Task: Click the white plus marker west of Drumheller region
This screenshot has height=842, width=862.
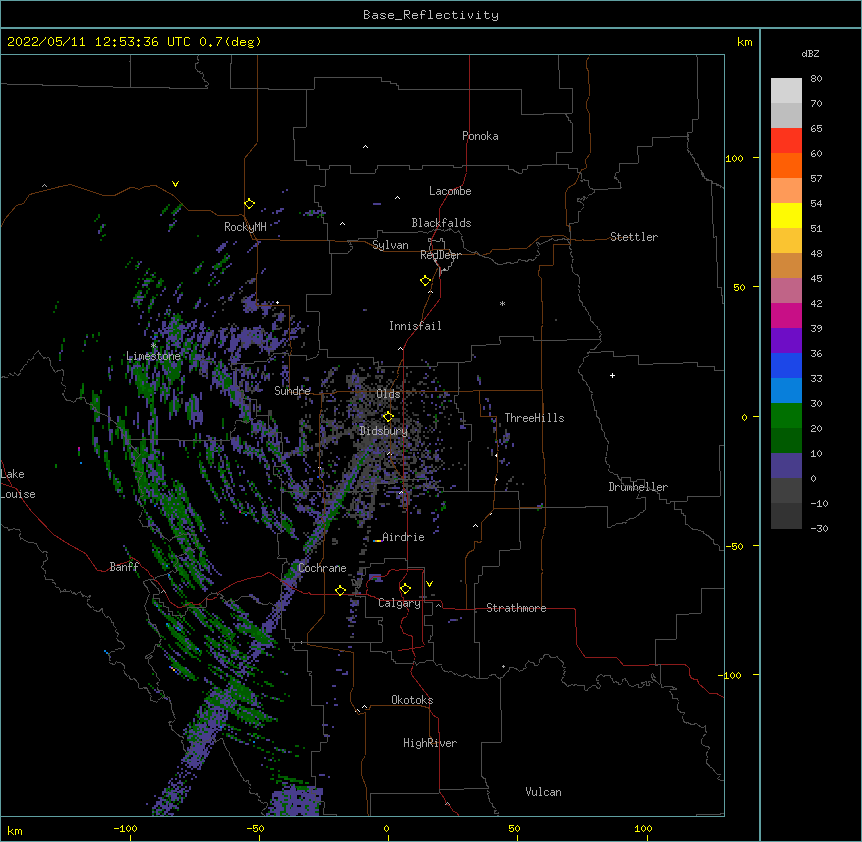Action: 612,375
